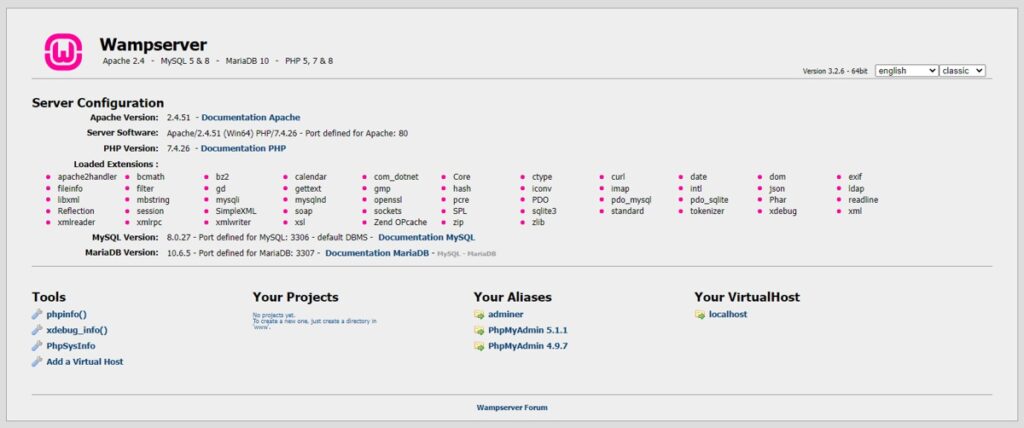The image size is (1024, 428).
Task: Click the MySQL Version label
Action: 125,237
